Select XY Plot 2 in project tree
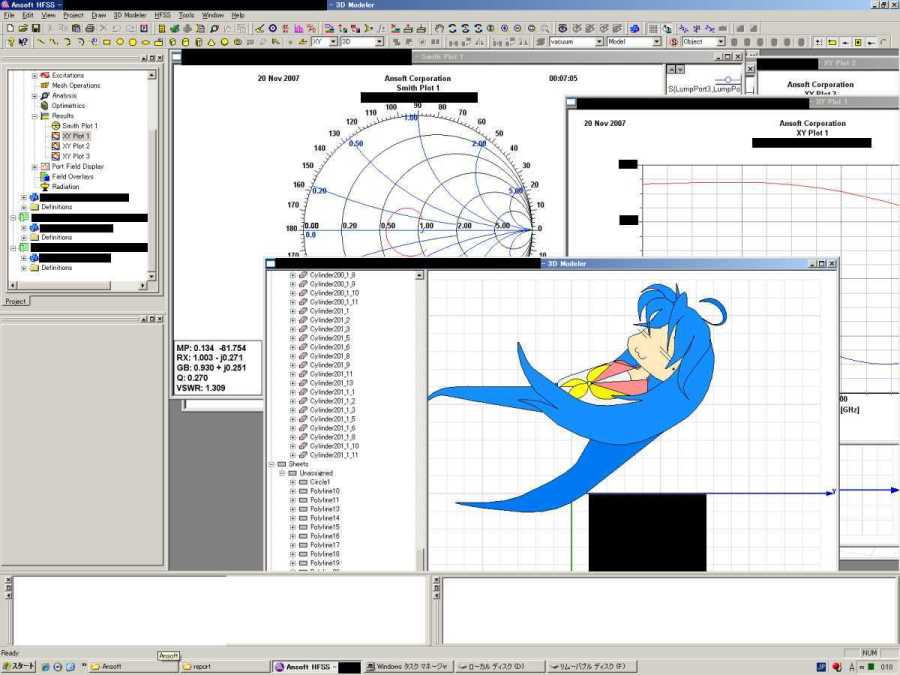900x675 pixels. coord(76,146)
